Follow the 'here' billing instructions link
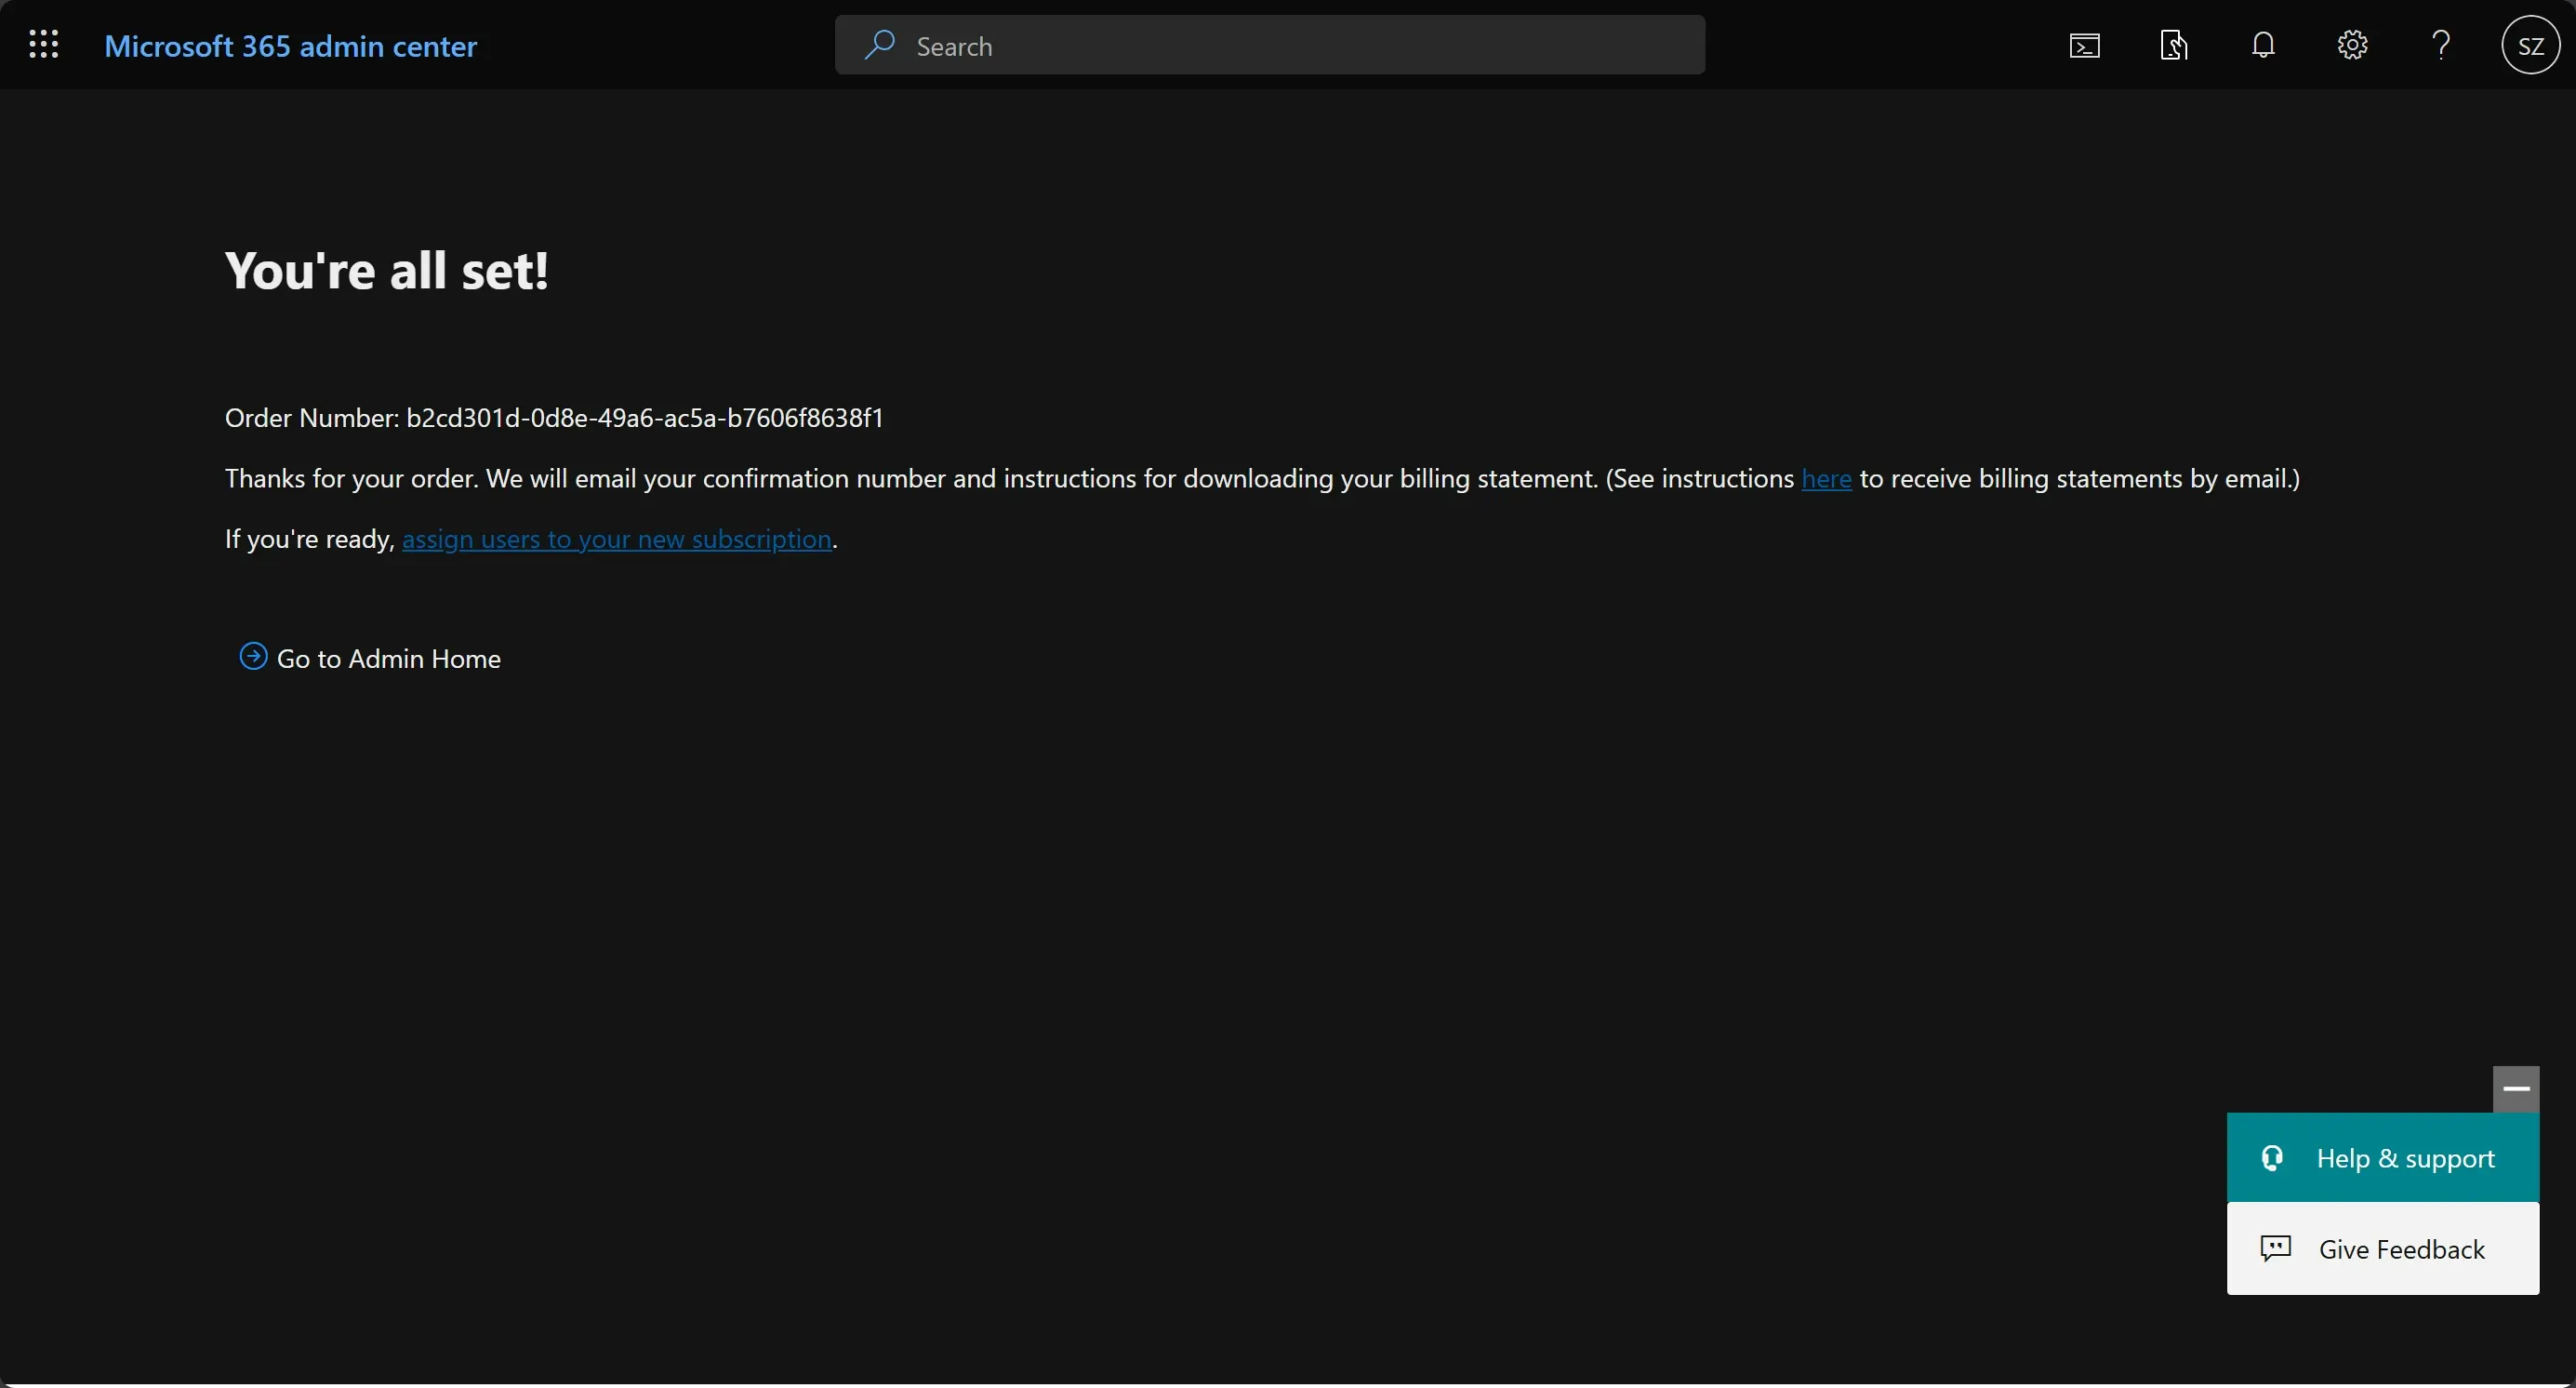This screenshot has height=1388, width=2576. [1826, 479]
